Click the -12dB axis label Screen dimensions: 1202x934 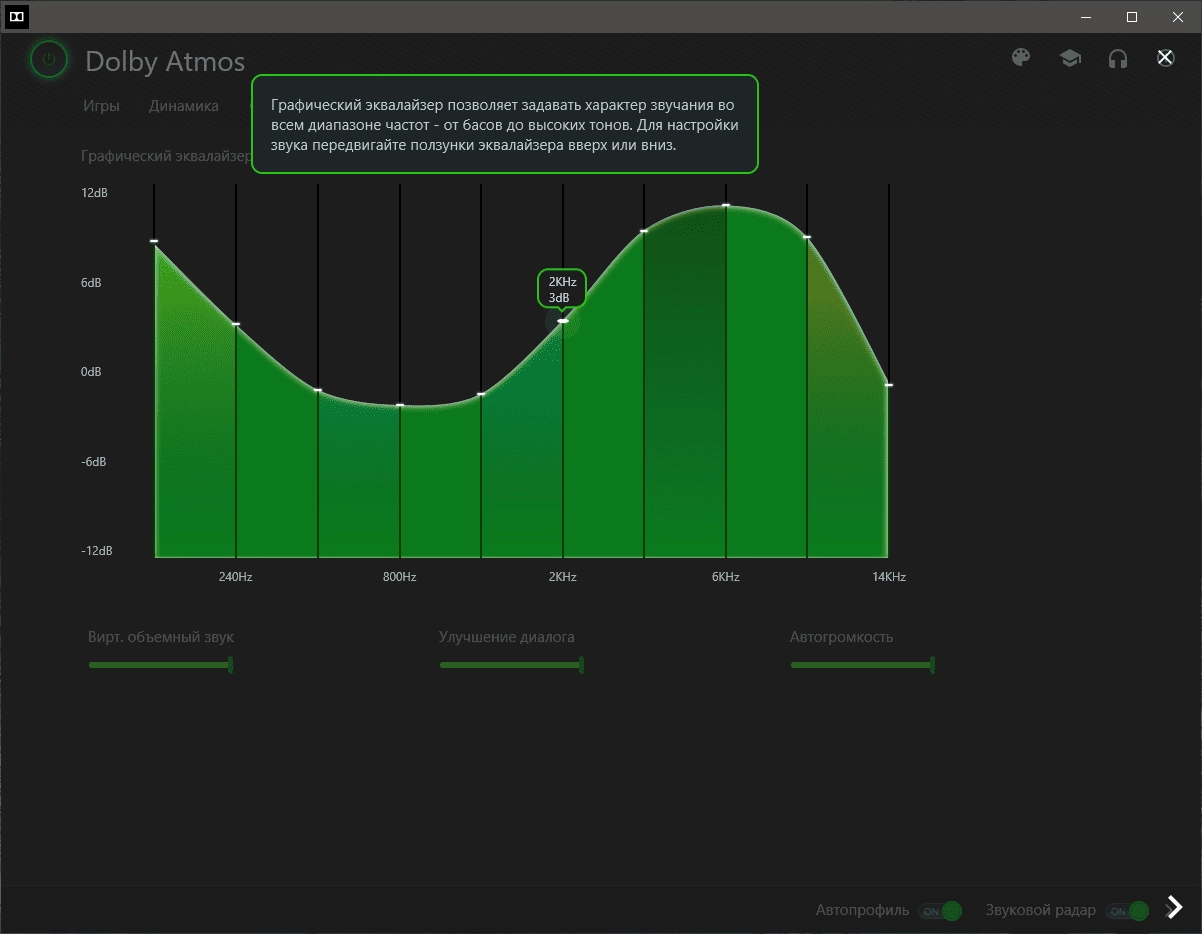pos(97,551)
